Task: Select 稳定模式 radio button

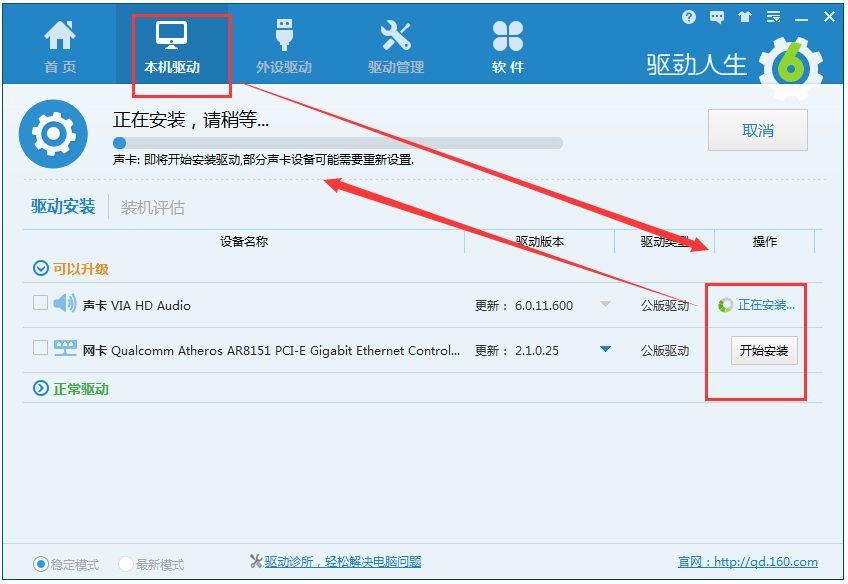Action: click(41, 564)
